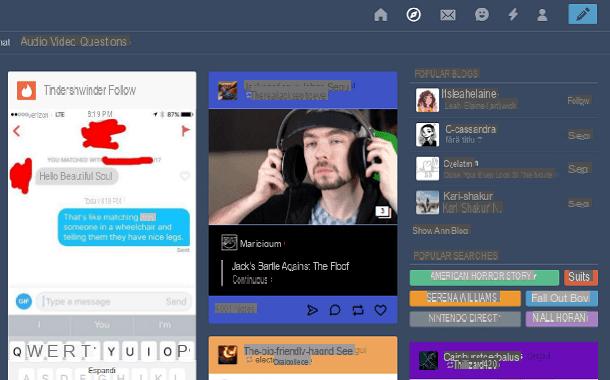Open the headphones man photo

tap(303, 167)
